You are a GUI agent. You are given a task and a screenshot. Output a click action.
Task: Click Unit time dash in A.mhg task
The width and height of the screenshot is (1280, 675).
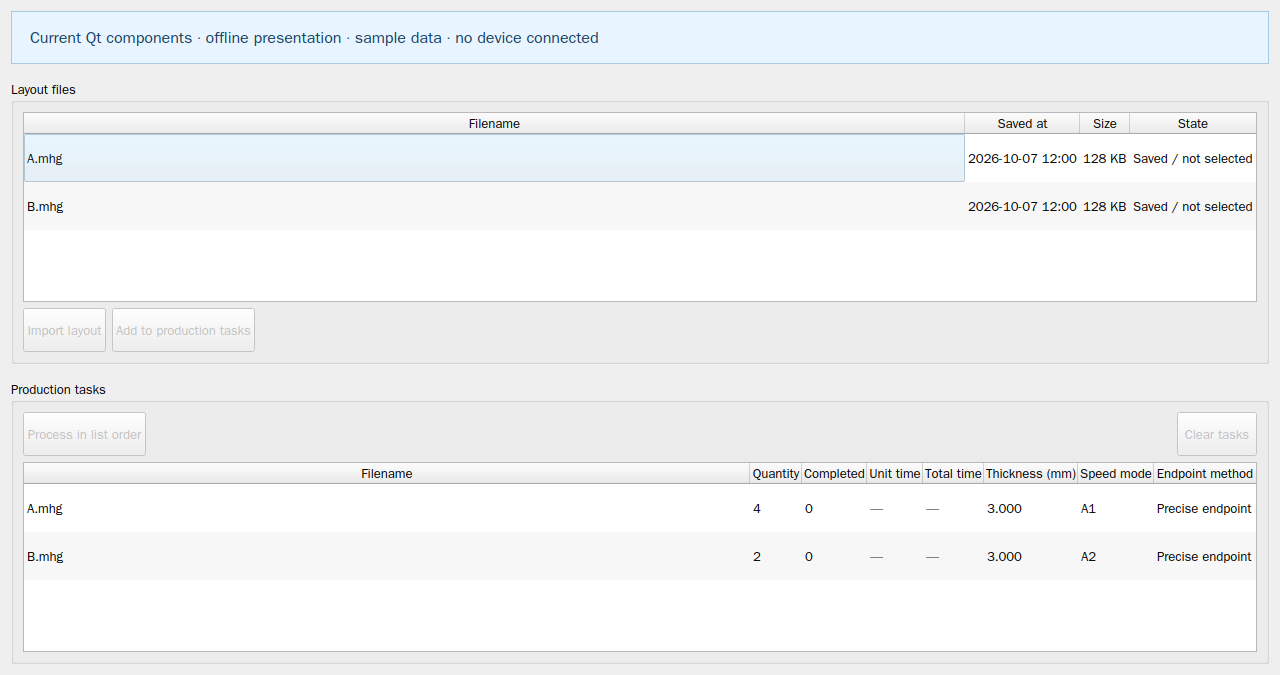click(894, 508)
